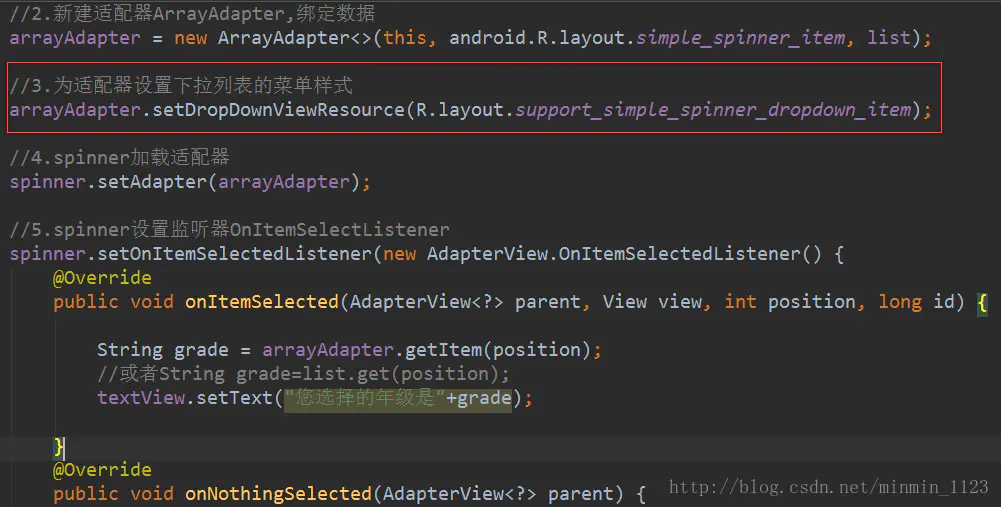Click the comment '//或者String grade=list.get(position);'
Image resolution: width=1001 pixels, height=507 pixels.
[x=303, y=374]
